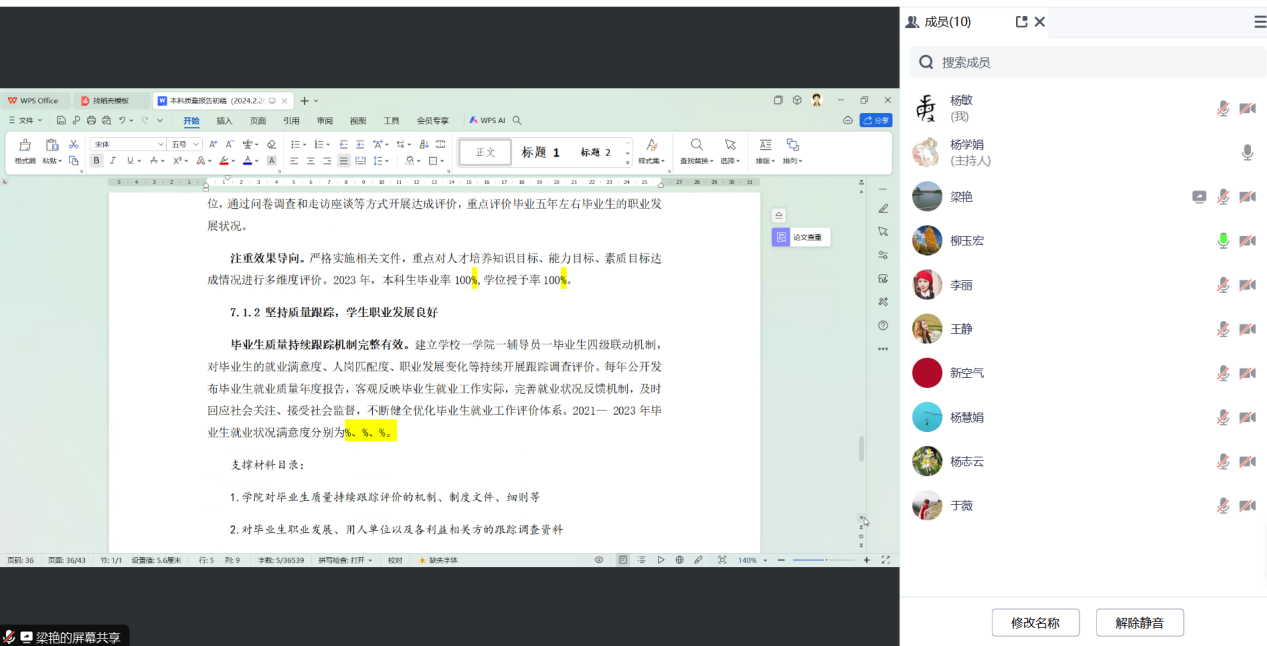Toggle italic formatting button
Viewport: 1267px width, 646px height.
pos(113,160)
